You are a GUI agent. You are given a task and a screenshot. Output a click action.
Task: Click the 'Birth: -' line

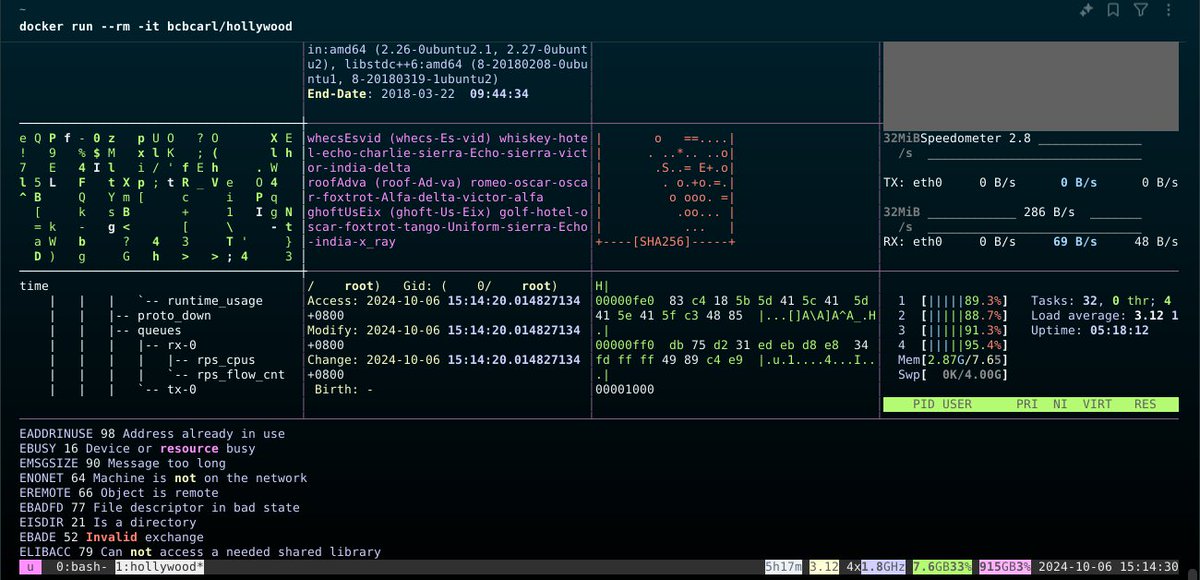coord(342,389)
